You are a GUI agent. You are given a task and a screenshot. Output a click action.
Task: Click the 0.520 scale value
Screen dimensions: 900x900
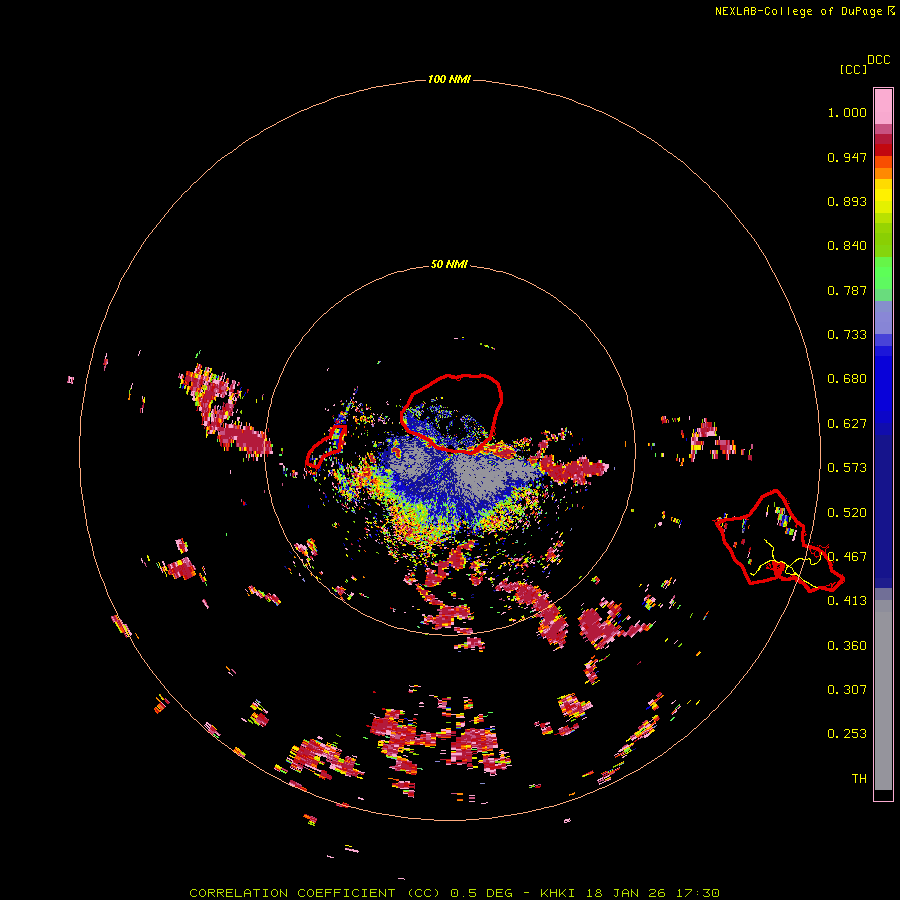tap(847, 513)
